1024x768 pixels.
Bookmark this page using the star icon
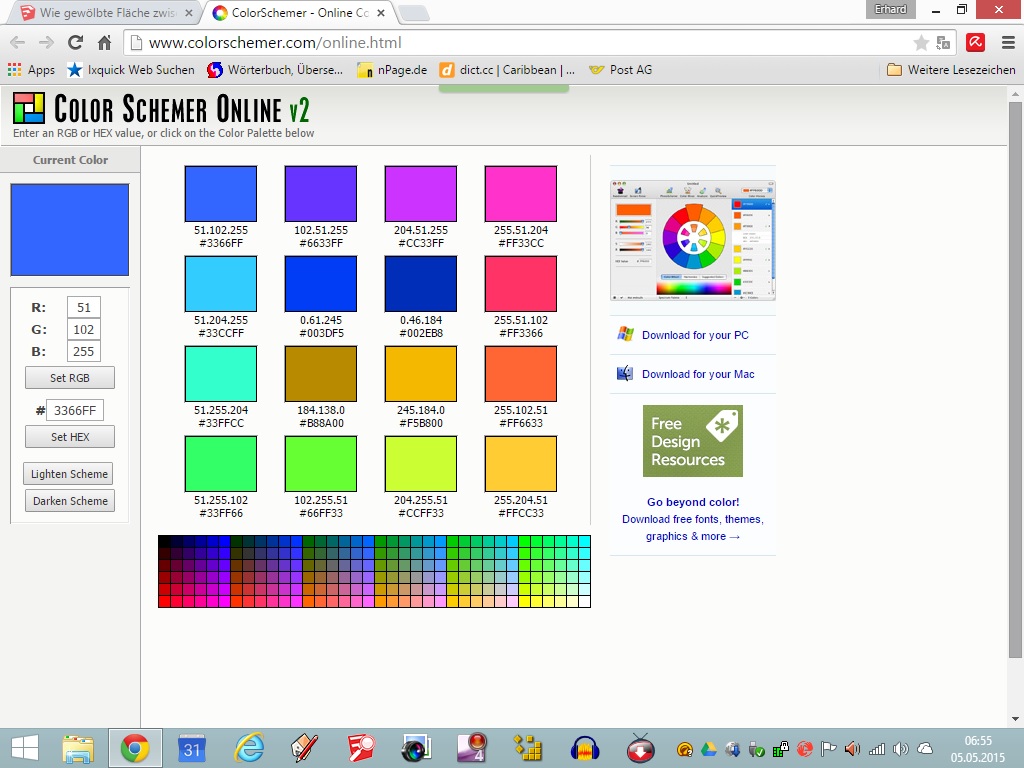point(921,43)
